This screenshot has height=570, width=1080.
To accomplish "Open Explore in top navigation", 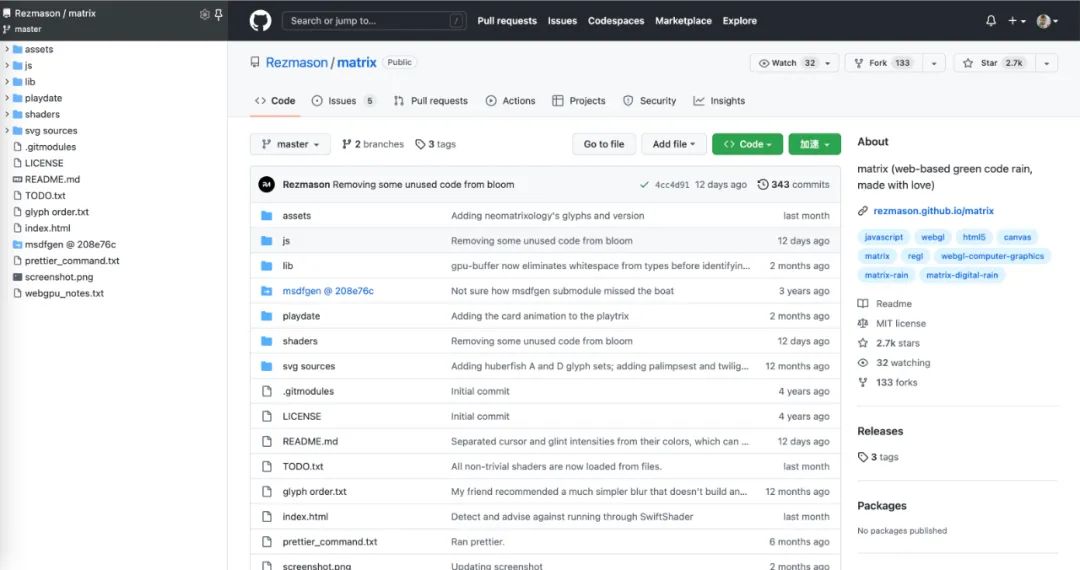I will [x=740, y=21].
